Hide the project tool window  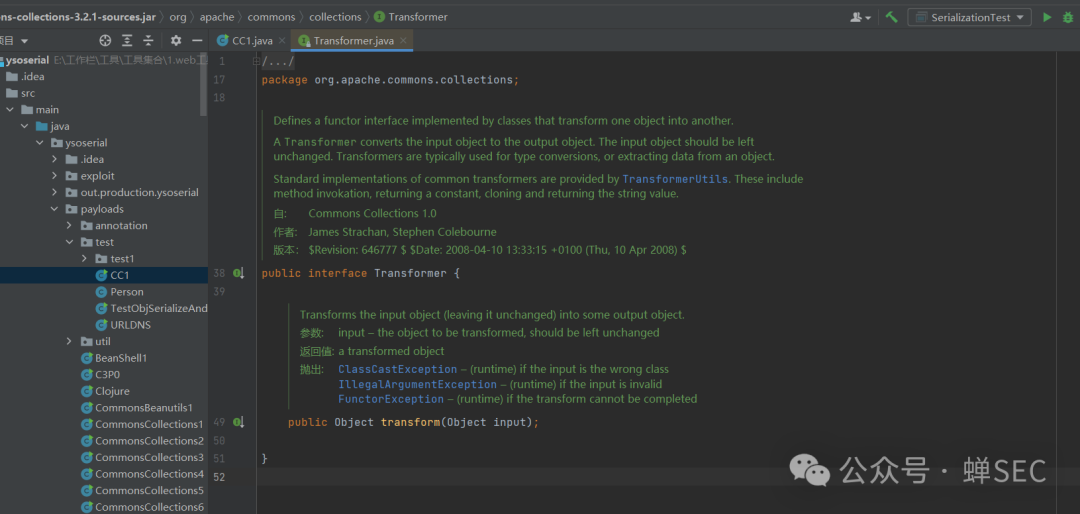(197, 41)
